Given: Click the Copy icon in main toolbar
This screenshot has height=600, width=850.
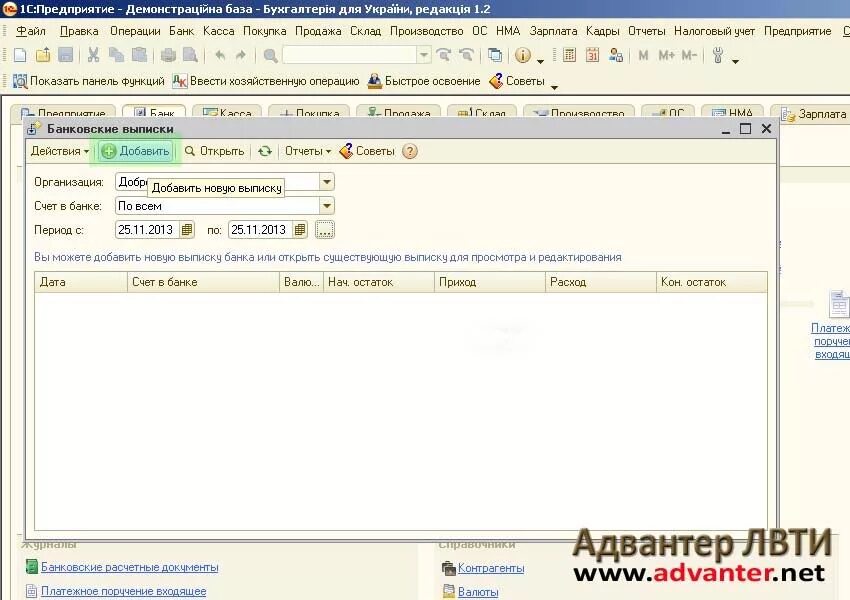Looking at the screenshot, I should click(x=116, y=55).
